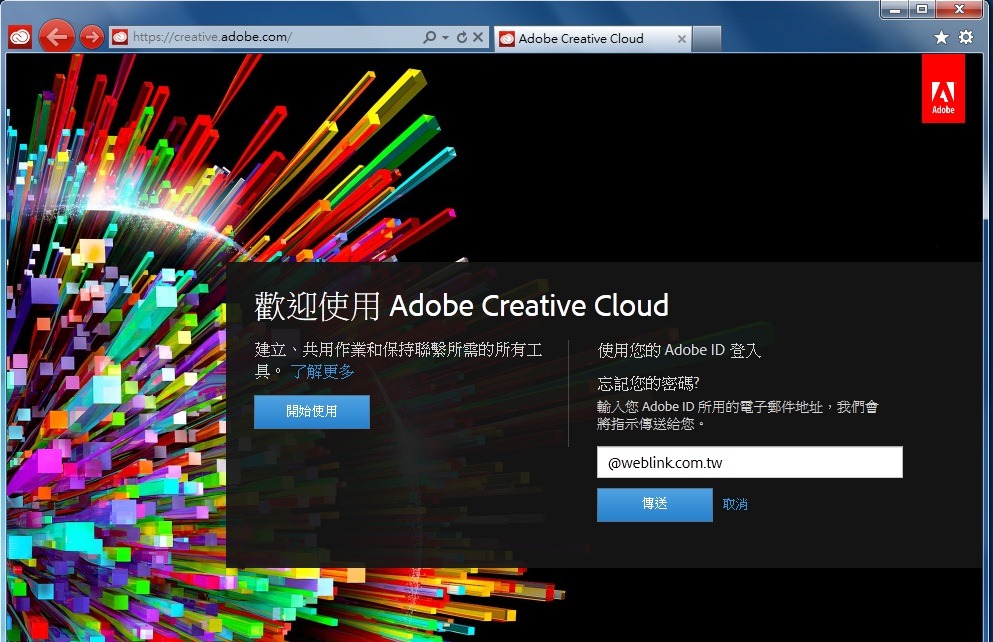Minimize the browser window

895,9
